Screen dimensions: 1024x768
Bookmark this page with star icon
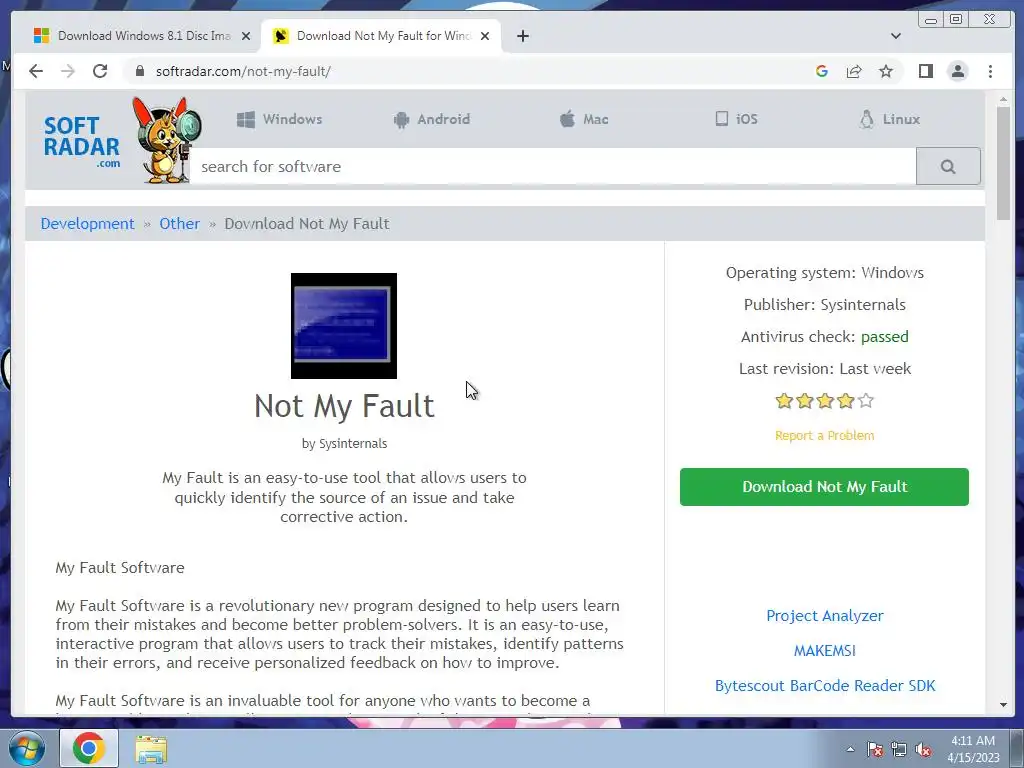886,71
